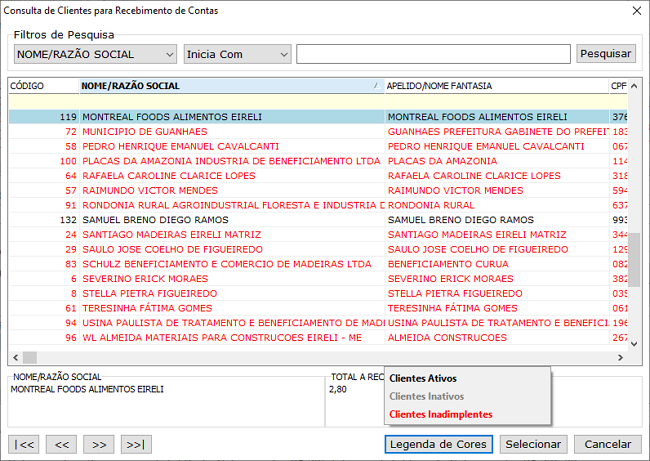Go to previous record with << button
Screen dimensions: 650x461
[x=62, y=444]
